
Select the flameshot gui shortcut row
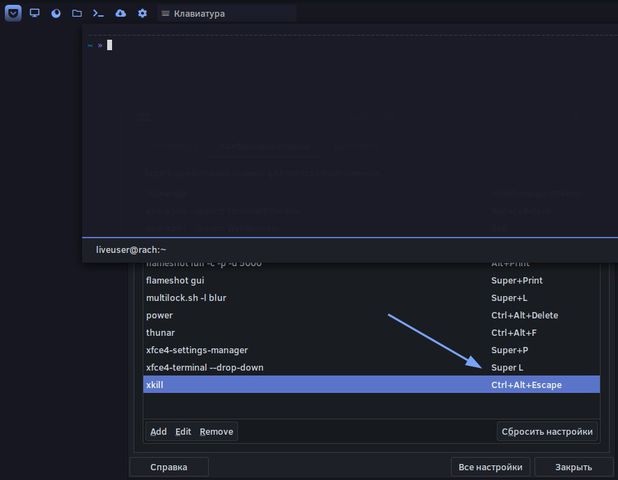coord(371,281)
